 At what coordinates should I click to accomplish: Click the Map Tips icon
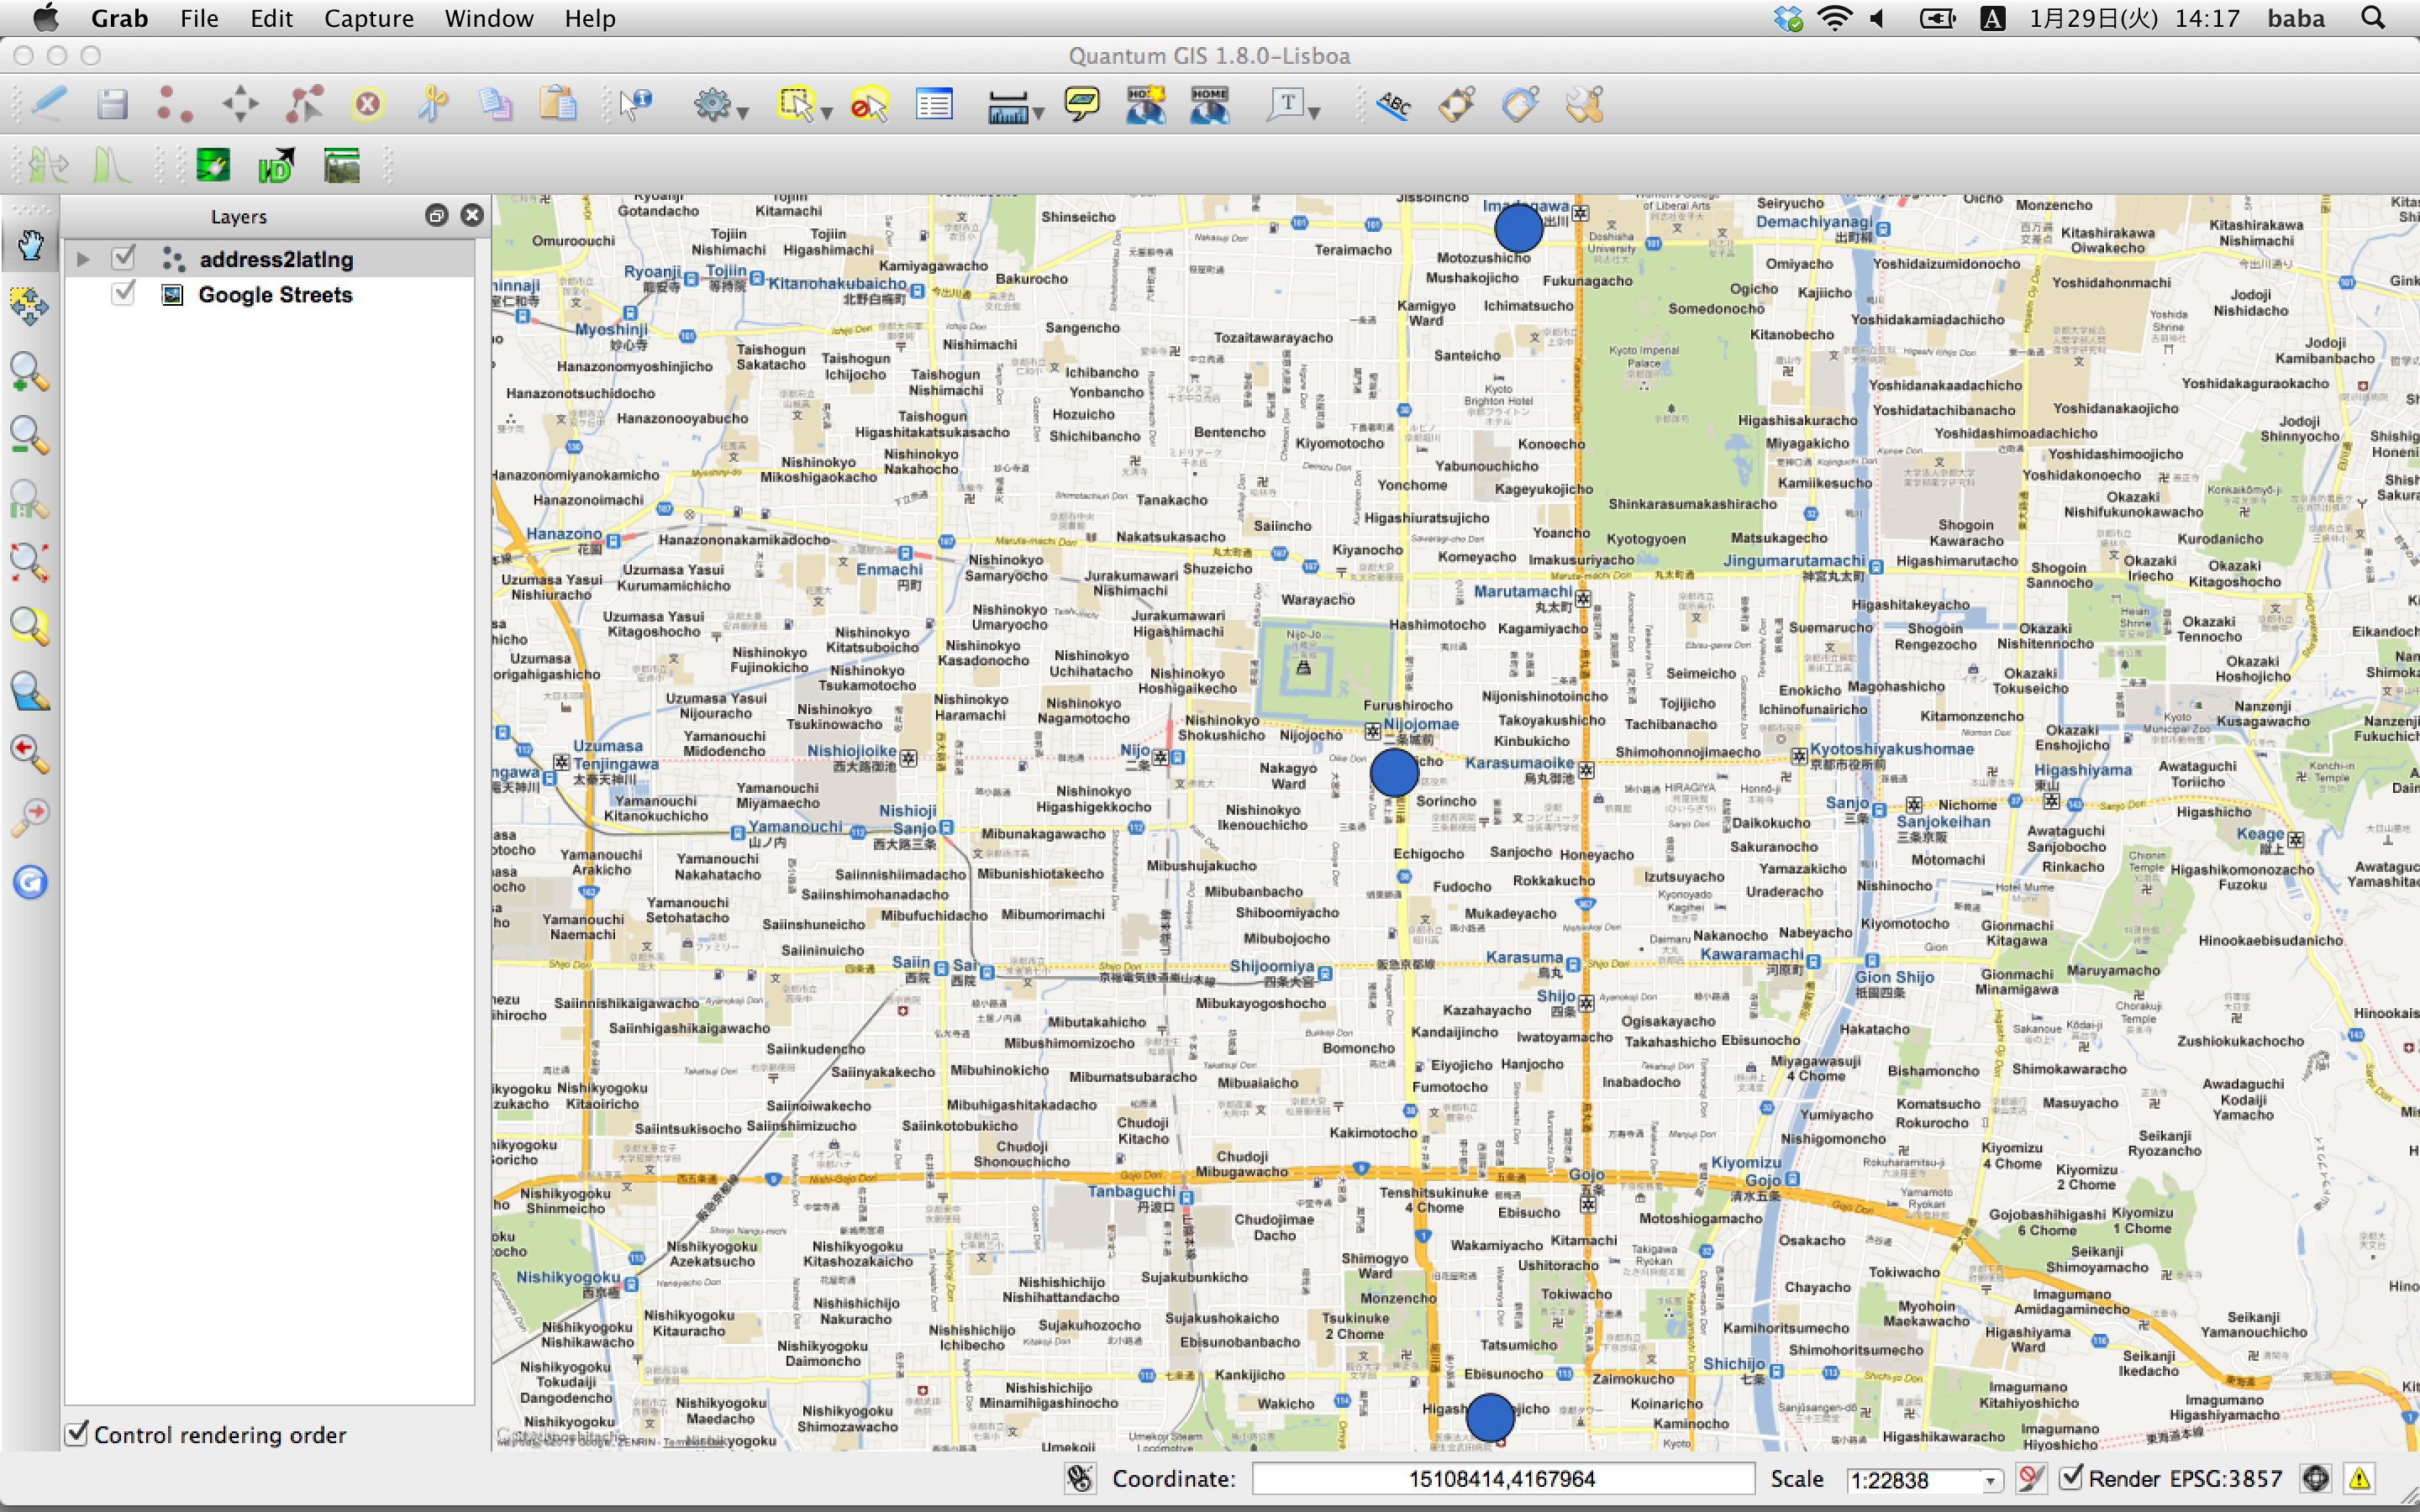pyautogui.click(x=1081, y=104)
